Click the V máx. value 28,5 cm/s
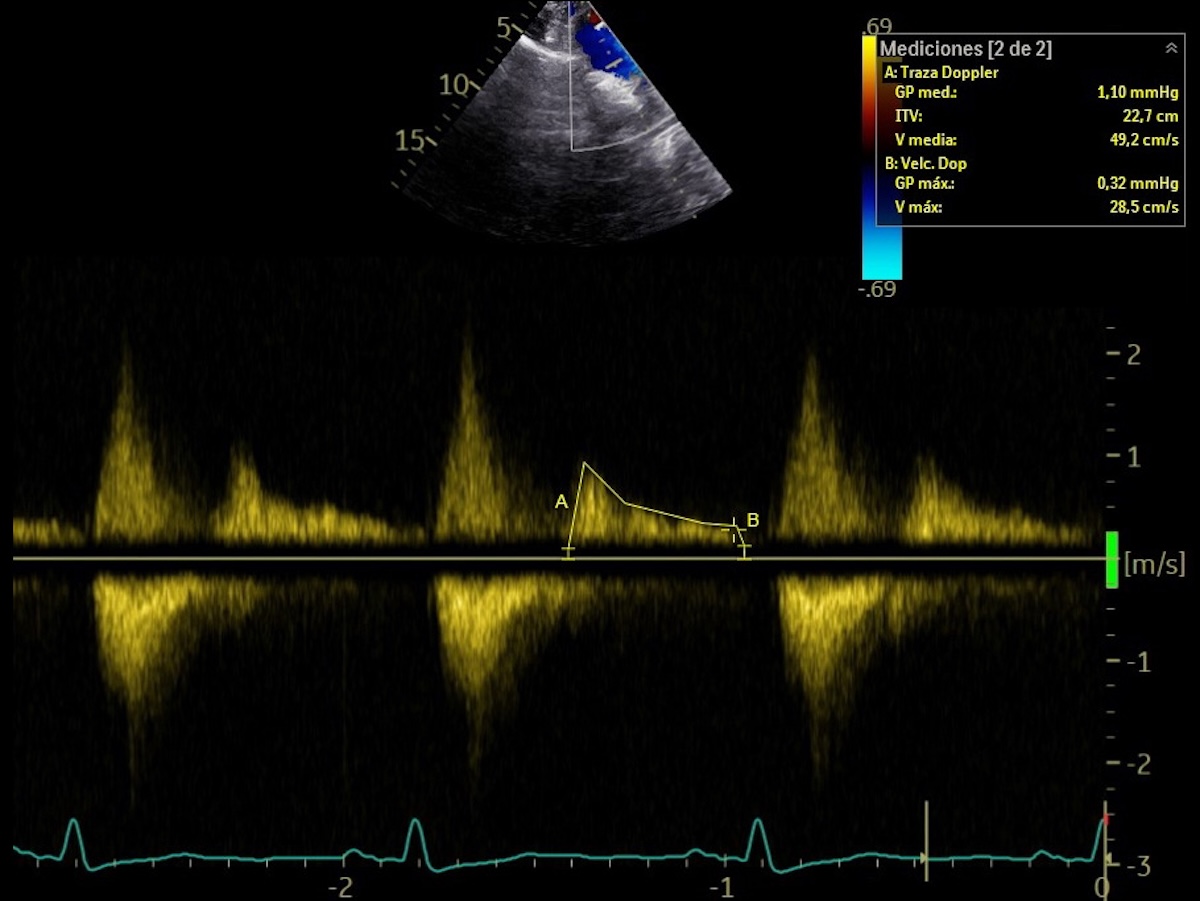Viewport: 1200px width, 901px height. pyautogui.click(x=1142, y=208)
